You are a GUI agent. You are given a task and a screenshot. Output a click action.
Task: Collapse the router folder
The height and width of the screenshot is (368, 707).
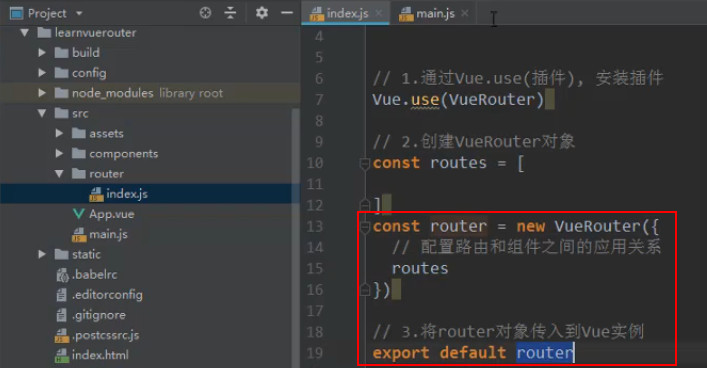click(x=59, y=174)
